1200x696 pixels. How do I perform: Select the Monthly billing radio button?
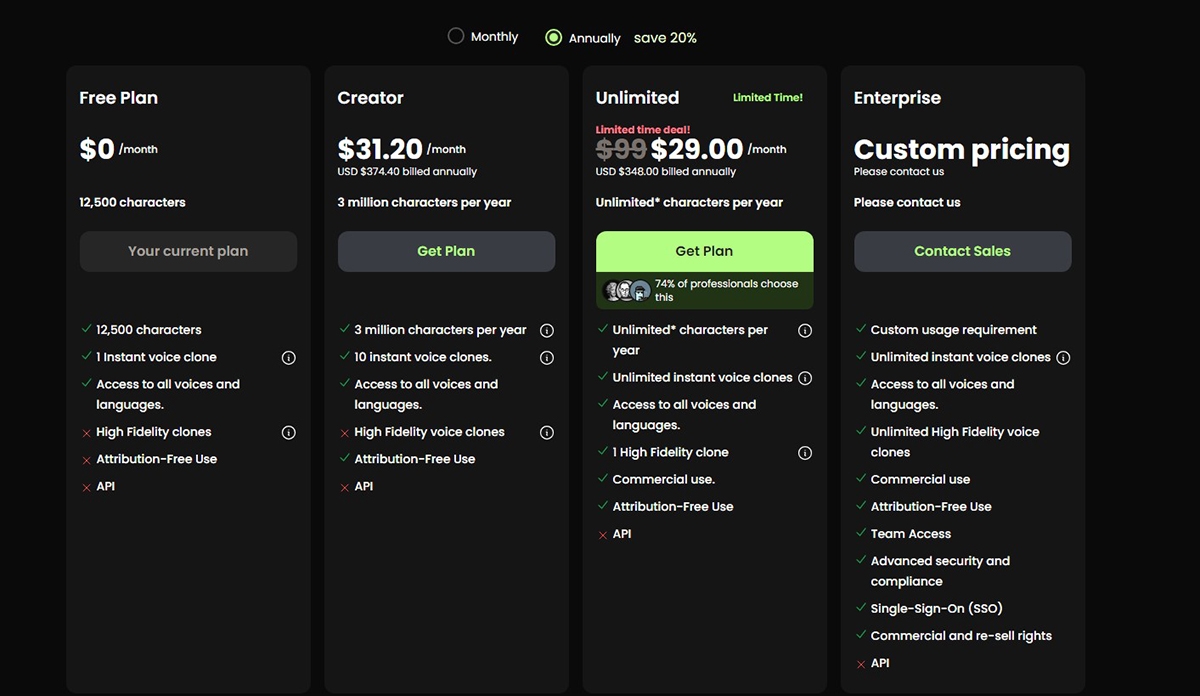tap(456, 37)
